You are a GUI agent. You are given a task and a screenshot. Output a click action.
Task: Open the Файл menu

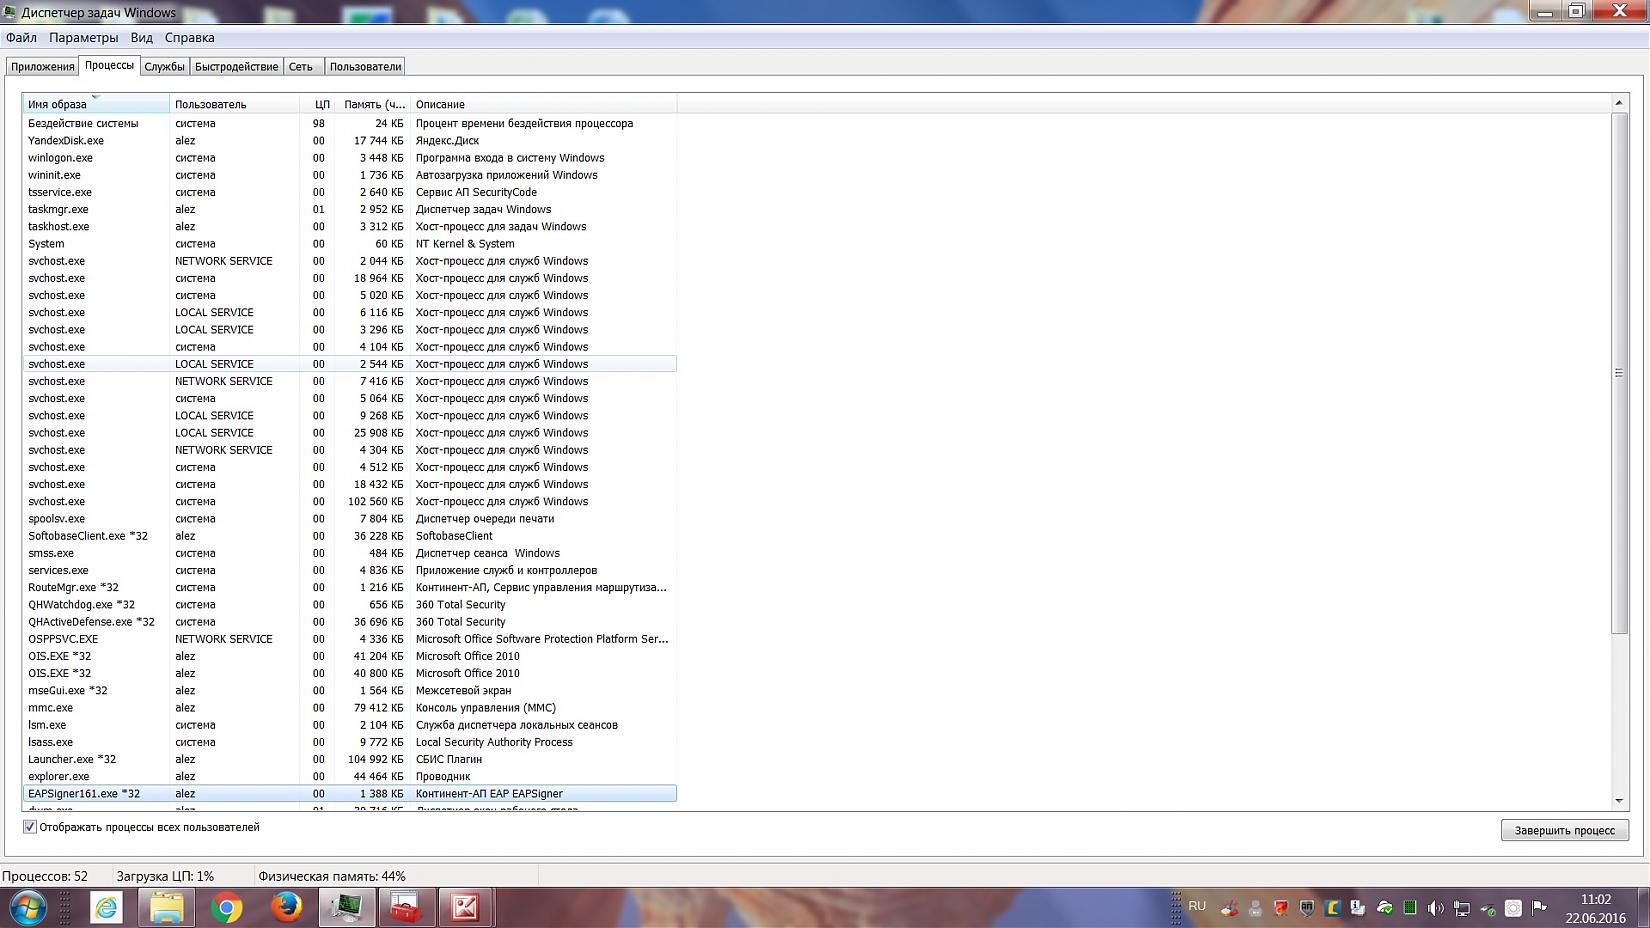pos(21,38)
